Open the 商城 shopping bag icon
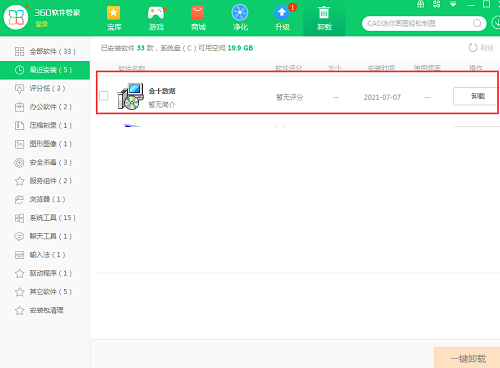Screen dimensions: 500x368 pyautogui.click(x=198, y=13)
